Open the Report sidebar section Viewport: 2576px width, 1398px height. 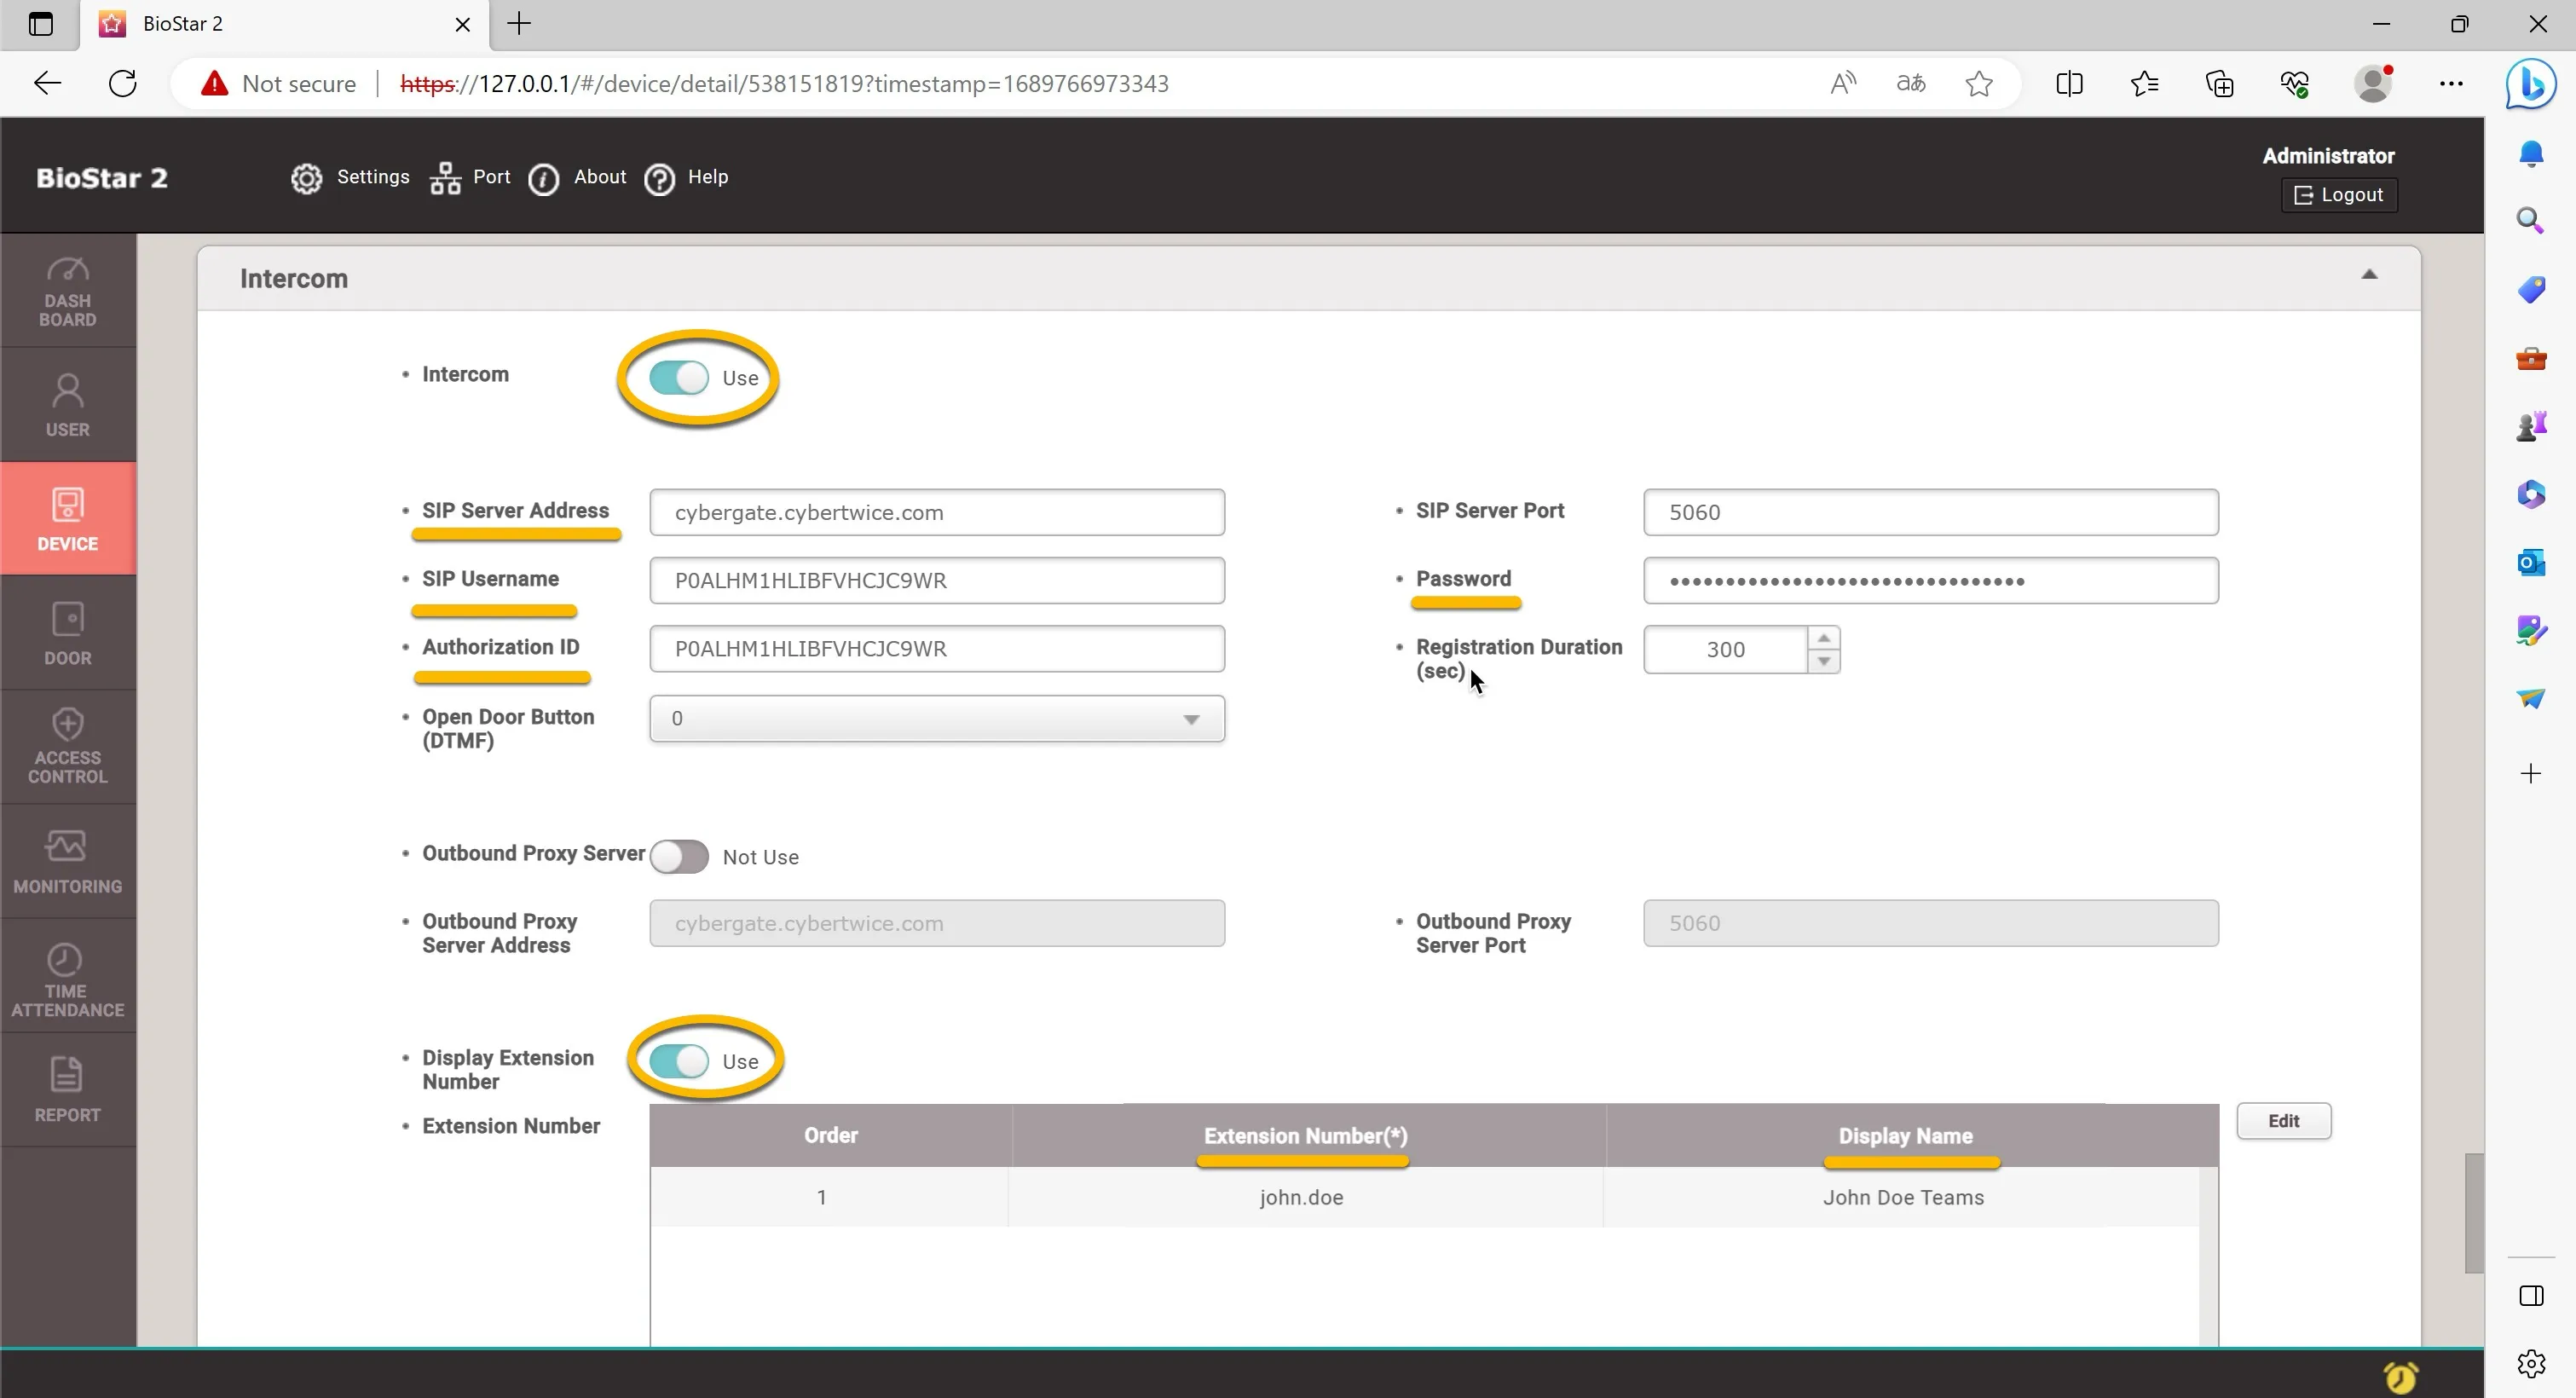pyautogui.click(x=68, y=1090)
